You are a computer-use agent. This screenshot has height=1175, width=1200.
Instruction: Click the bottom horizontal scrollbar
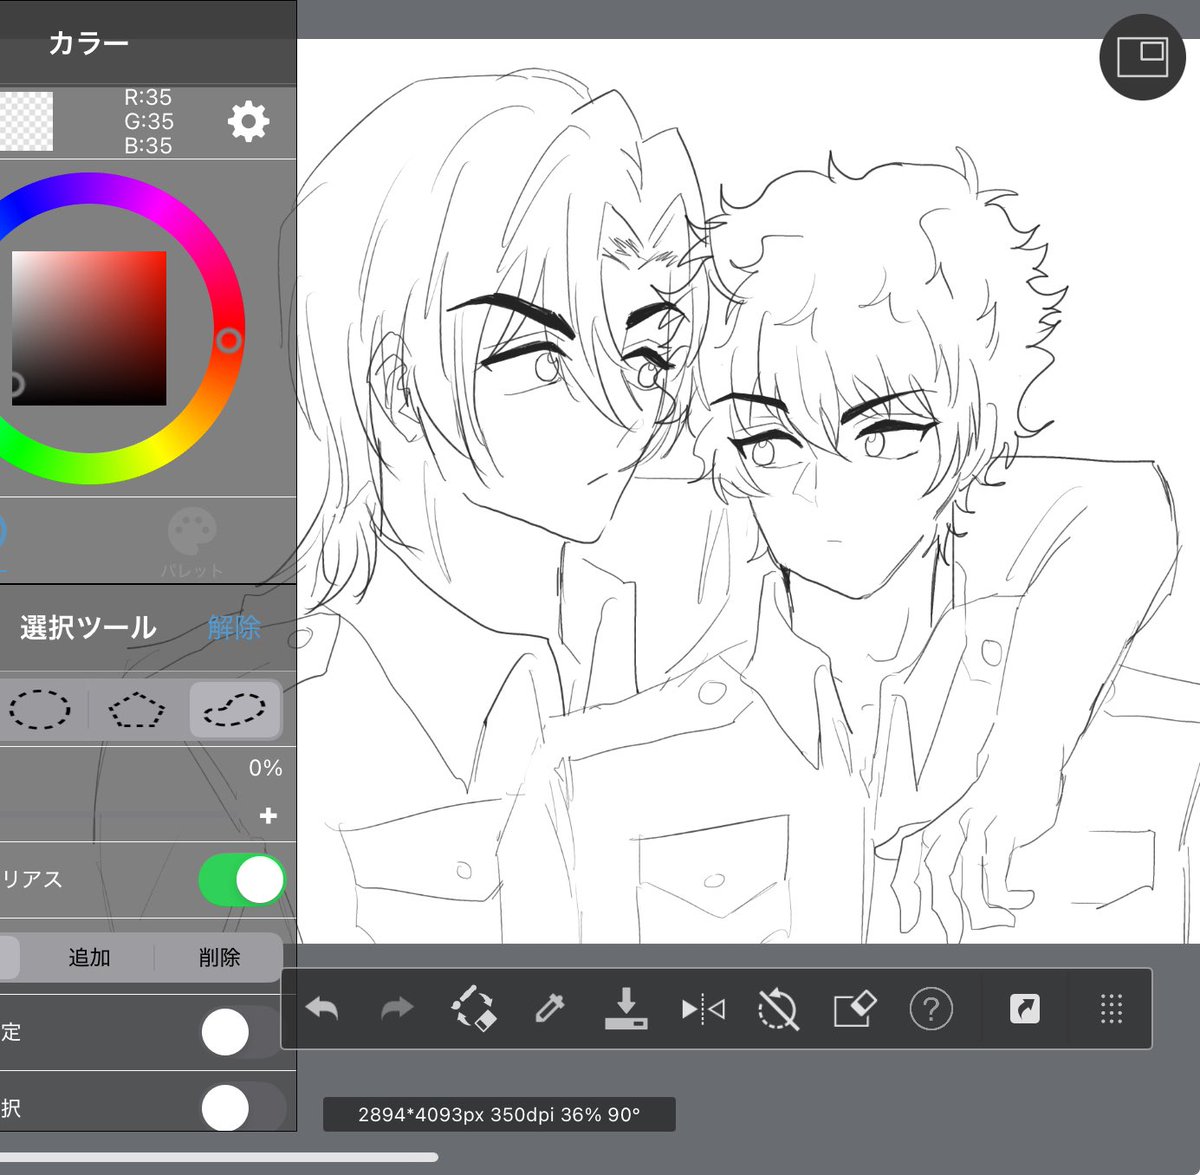[x=219, y=1157]
